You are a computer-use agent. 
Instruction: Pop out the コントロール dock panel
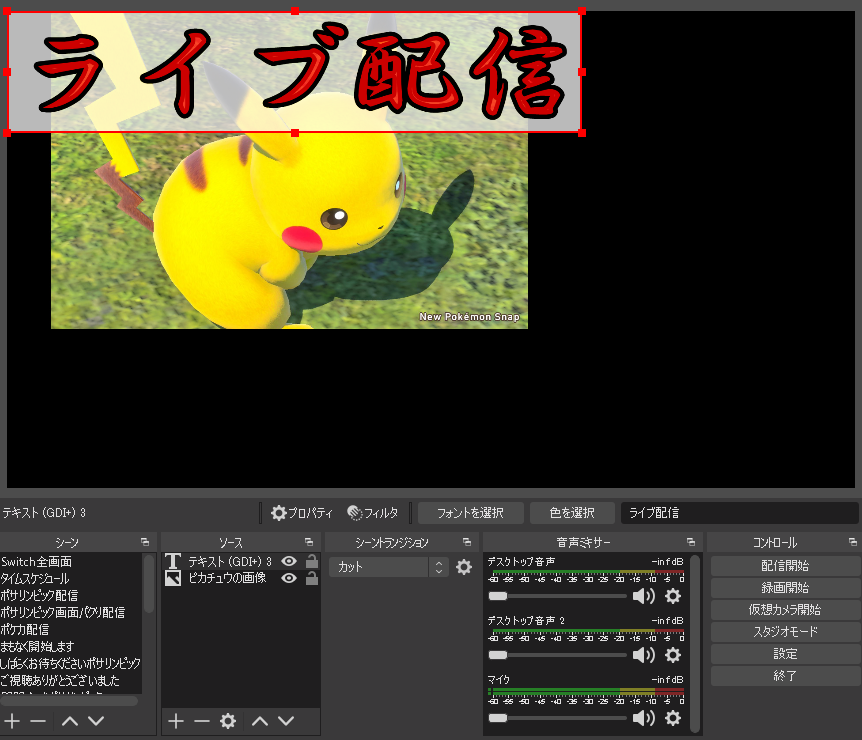(853, 542)
